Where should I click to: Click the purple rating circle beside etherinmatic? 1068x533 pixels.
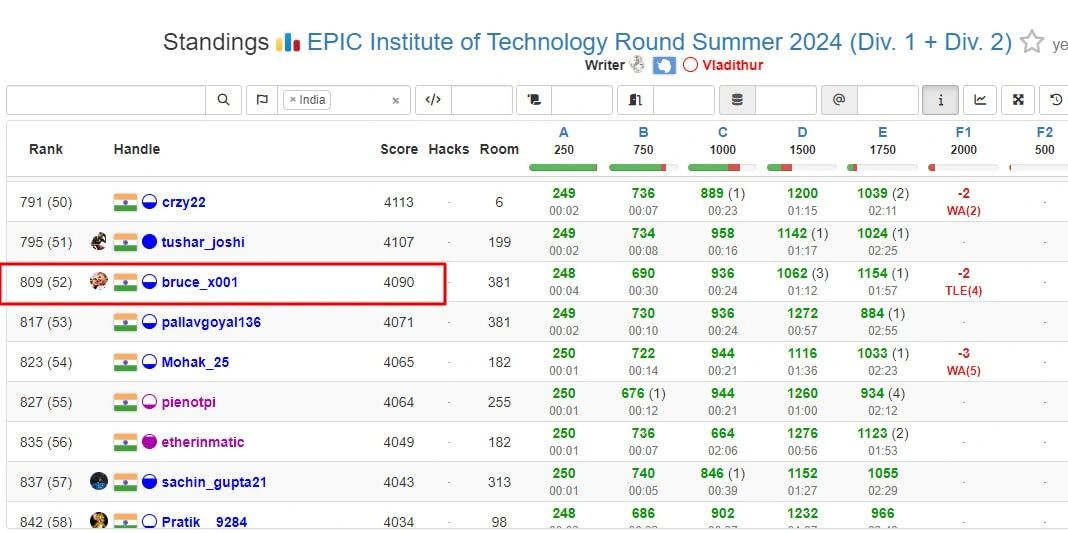150,442
